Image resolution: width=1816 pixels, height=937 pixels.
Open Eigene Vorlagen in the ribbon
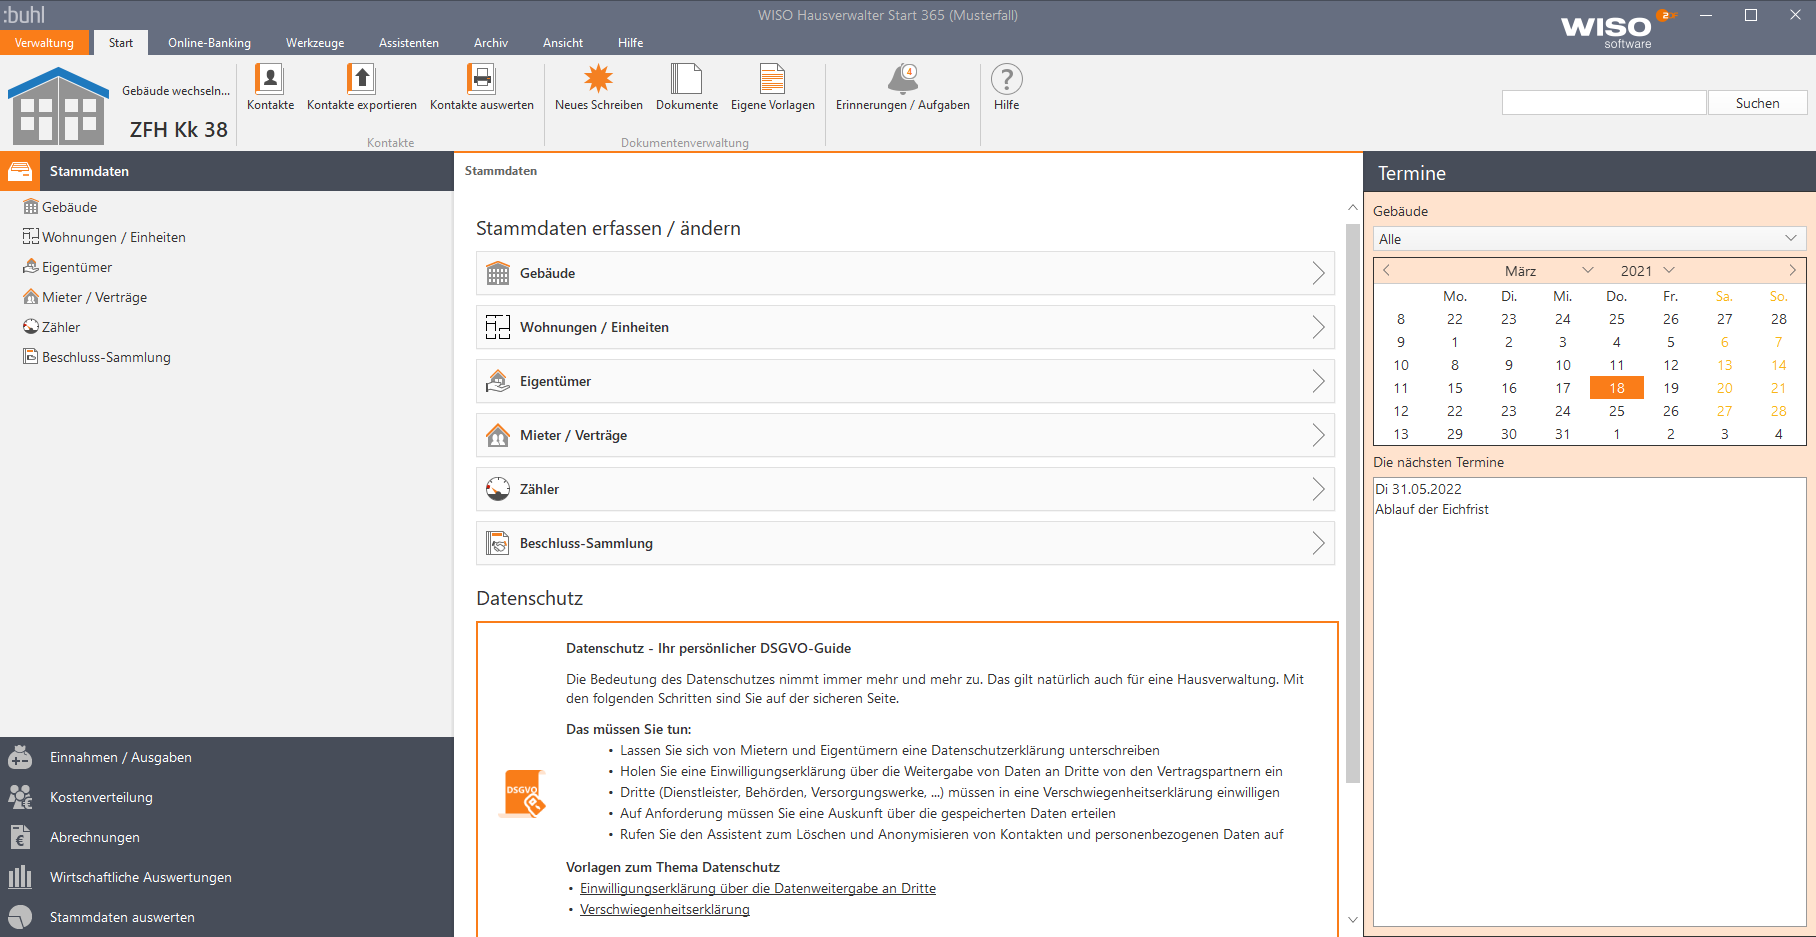(772, 80)
